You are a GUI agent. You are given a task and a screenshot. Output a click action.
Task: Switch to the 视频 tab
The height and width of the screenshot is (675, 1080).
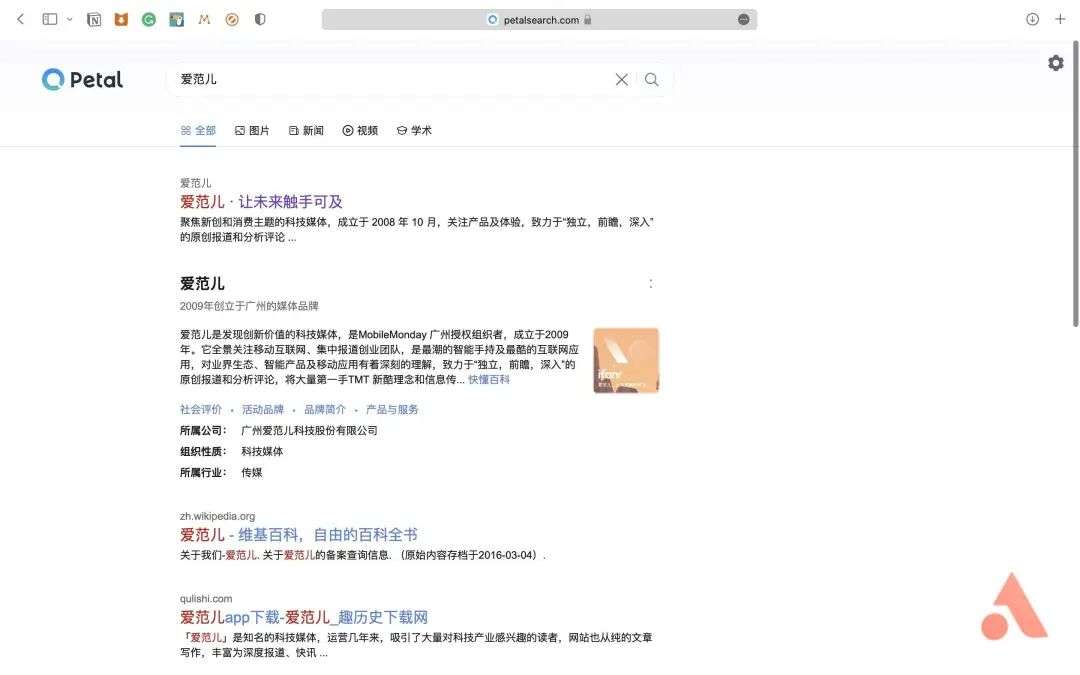(360, 130)
